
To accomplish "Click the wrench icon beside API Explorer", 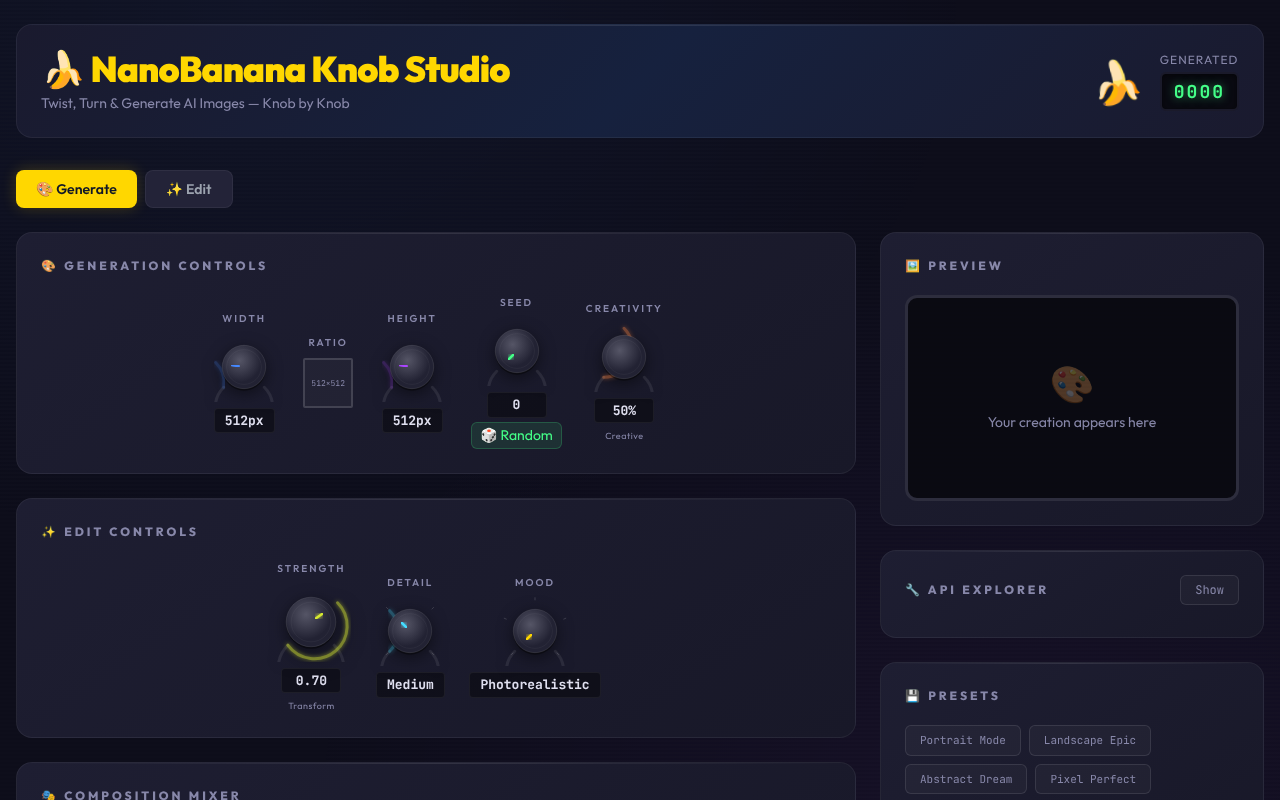I will pyautogui.click(x=912, y=590).
